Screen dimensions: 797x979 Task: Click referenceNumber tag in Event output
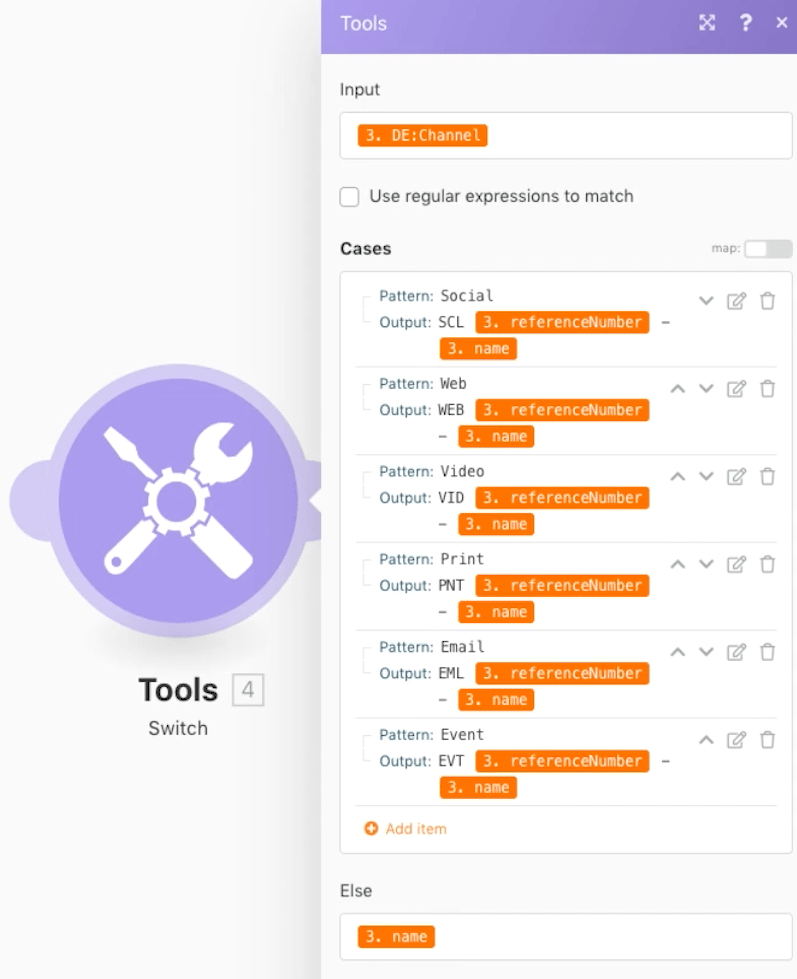[x=562, y=761]
